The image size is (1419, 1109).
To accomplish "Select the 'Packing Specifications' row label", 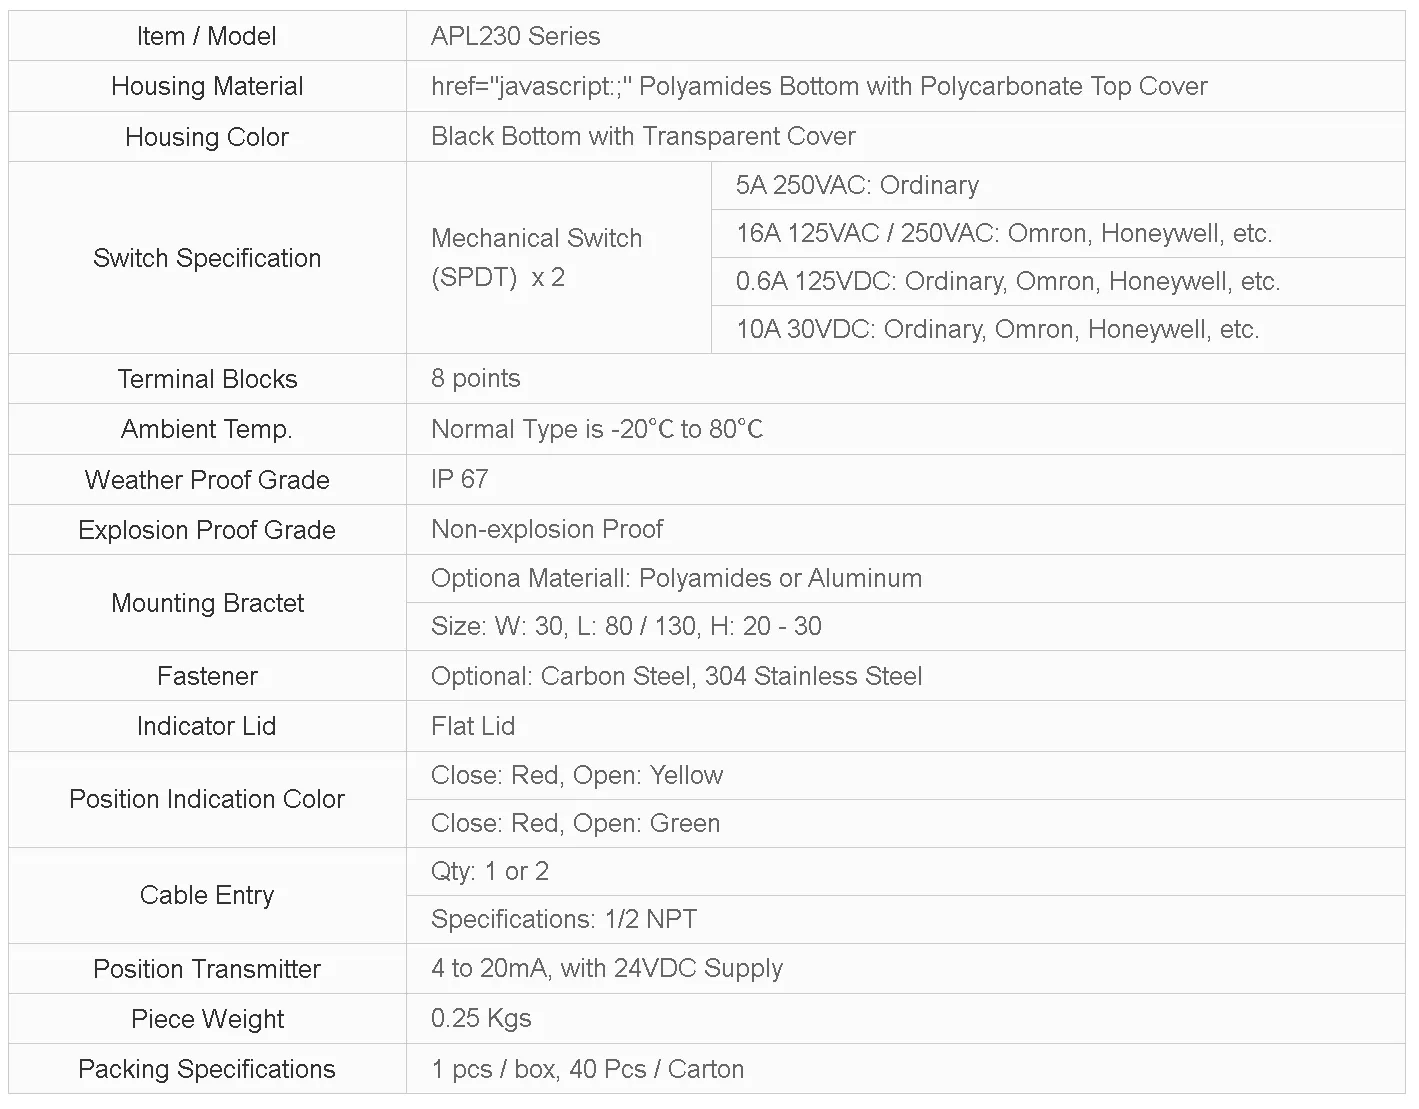I will (207, 1070).
